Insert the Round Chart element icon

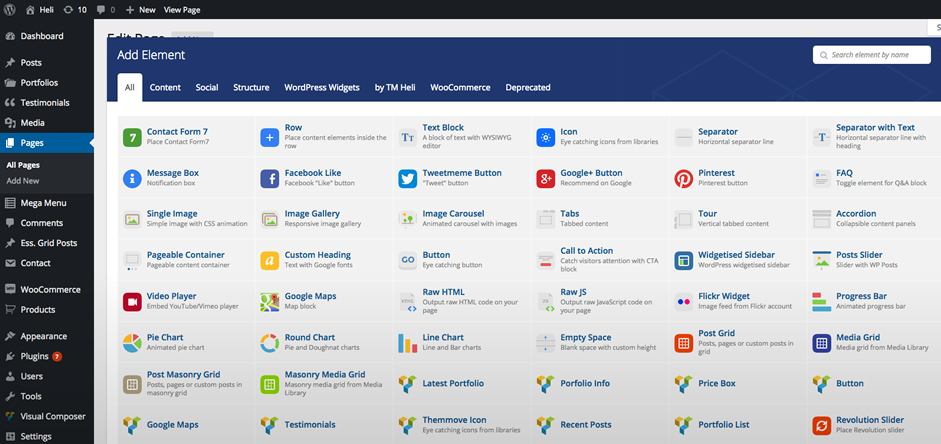click(x=269, y=343)
